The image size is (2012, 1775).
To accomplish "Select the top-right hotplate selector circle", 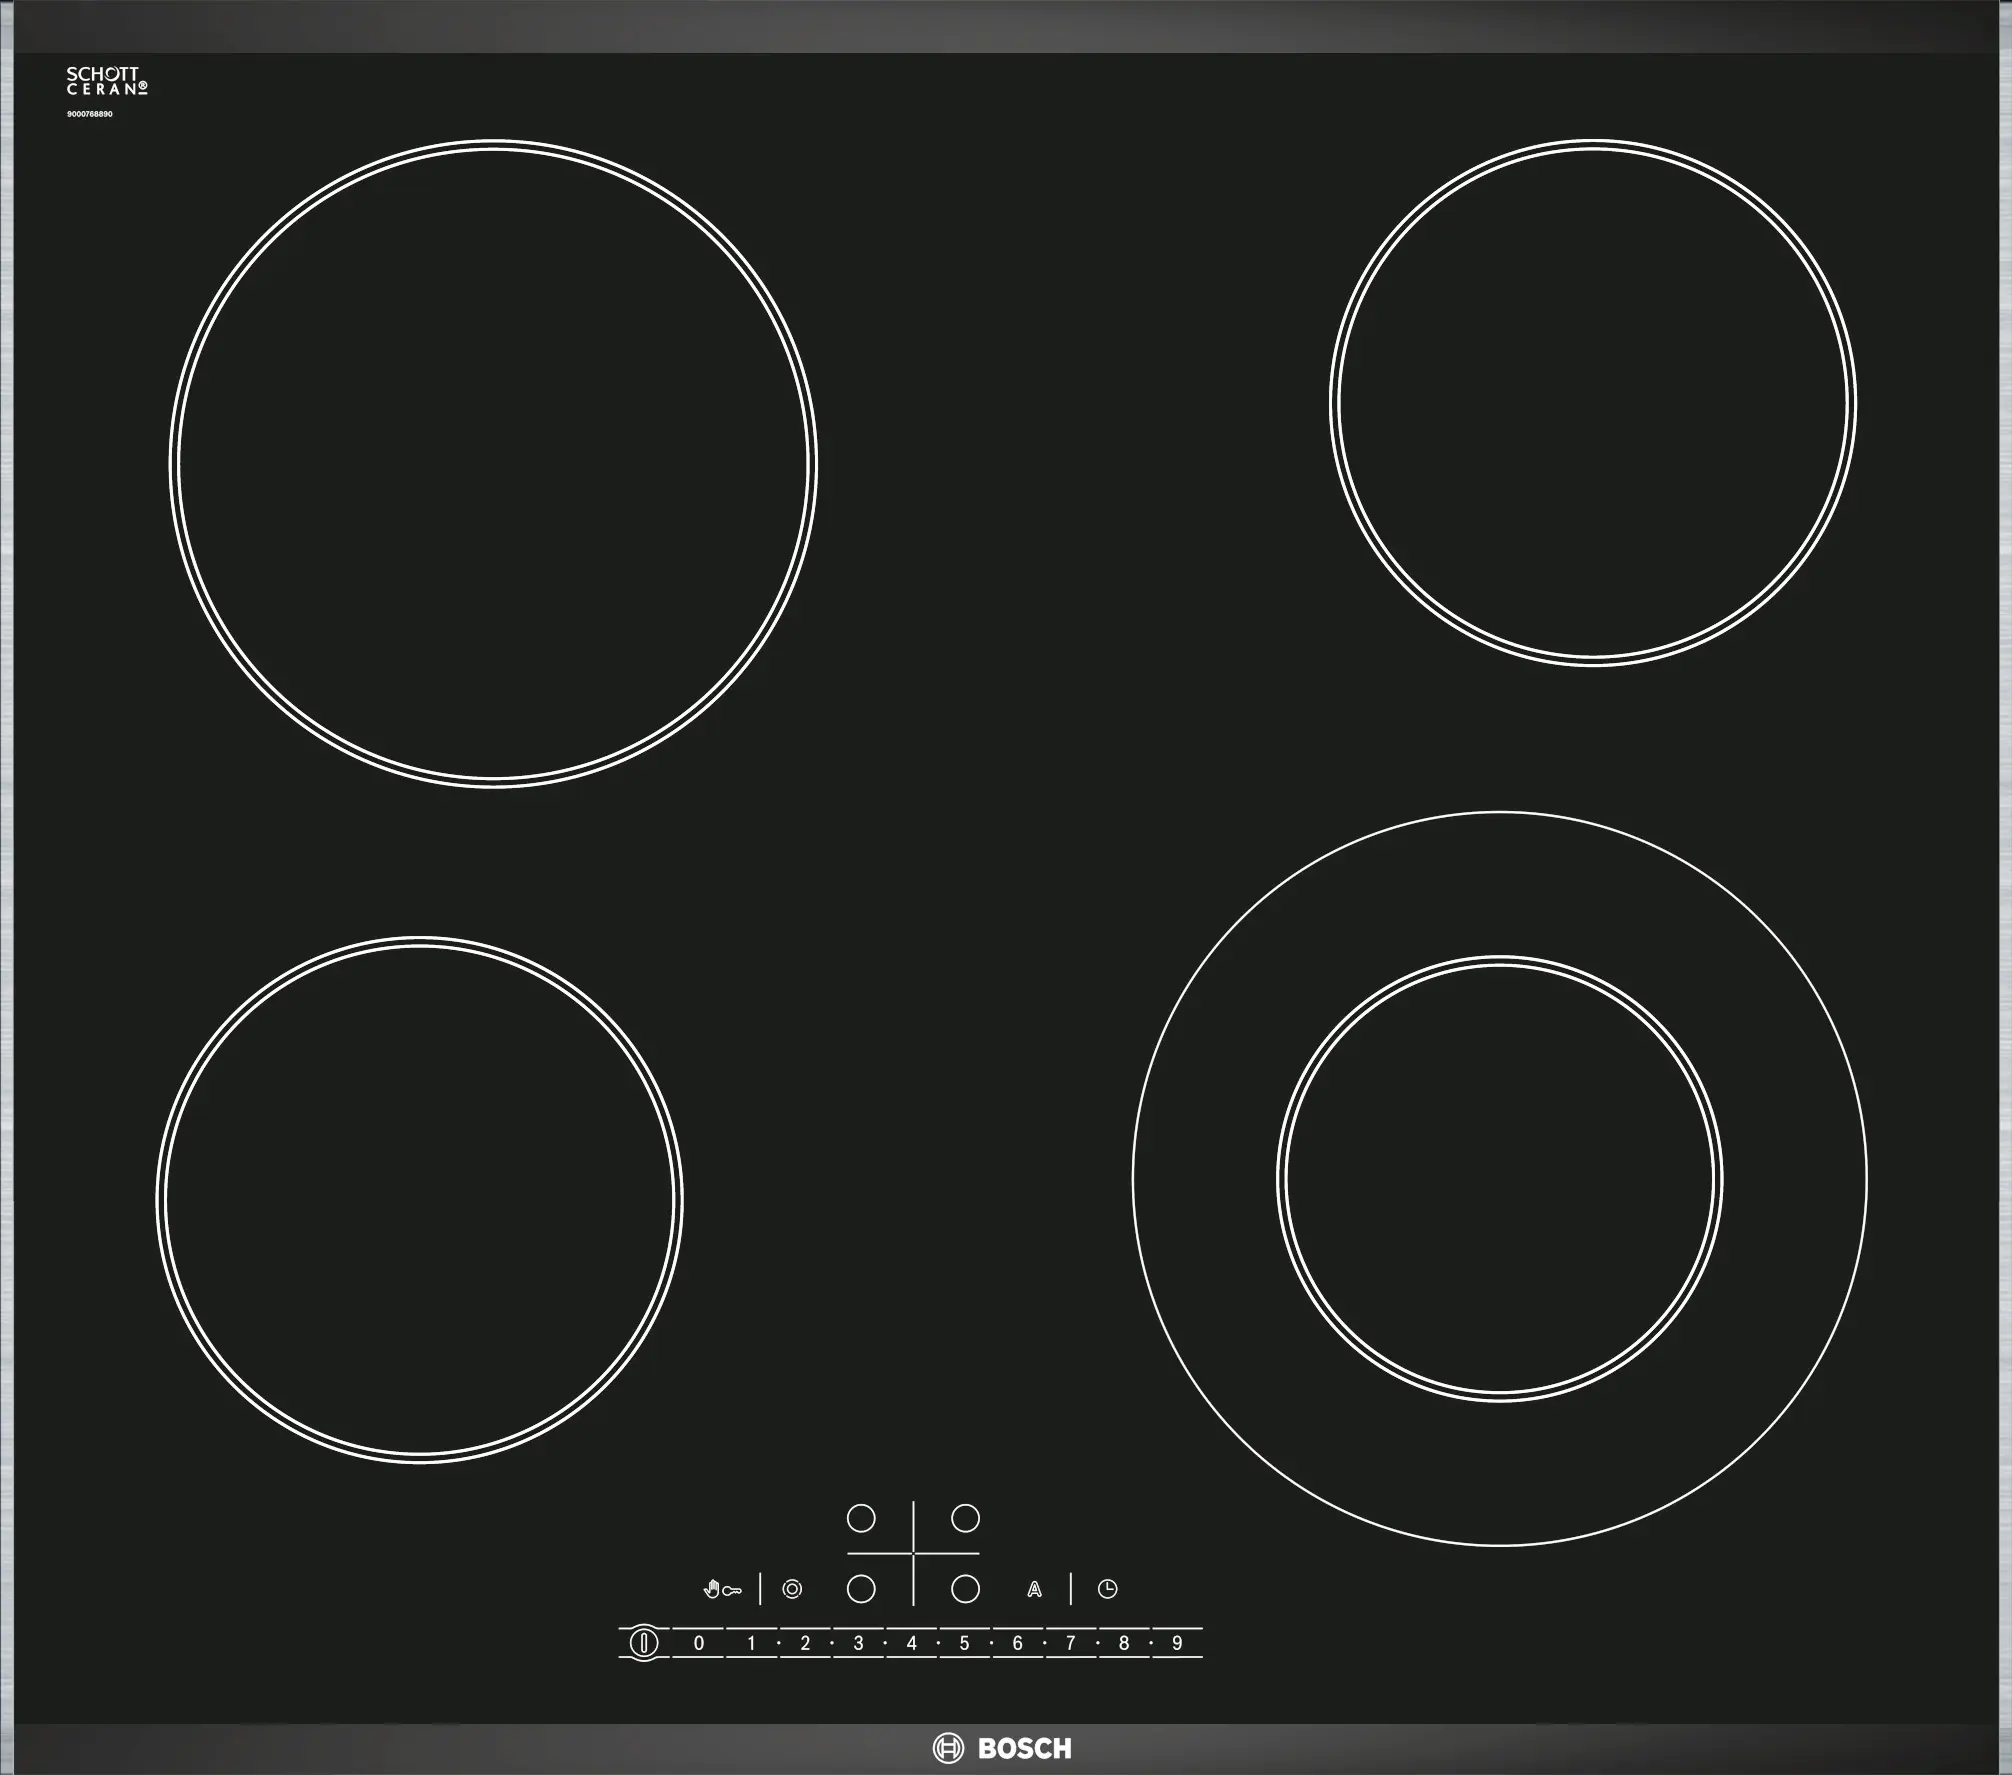I will (965, 1518).
